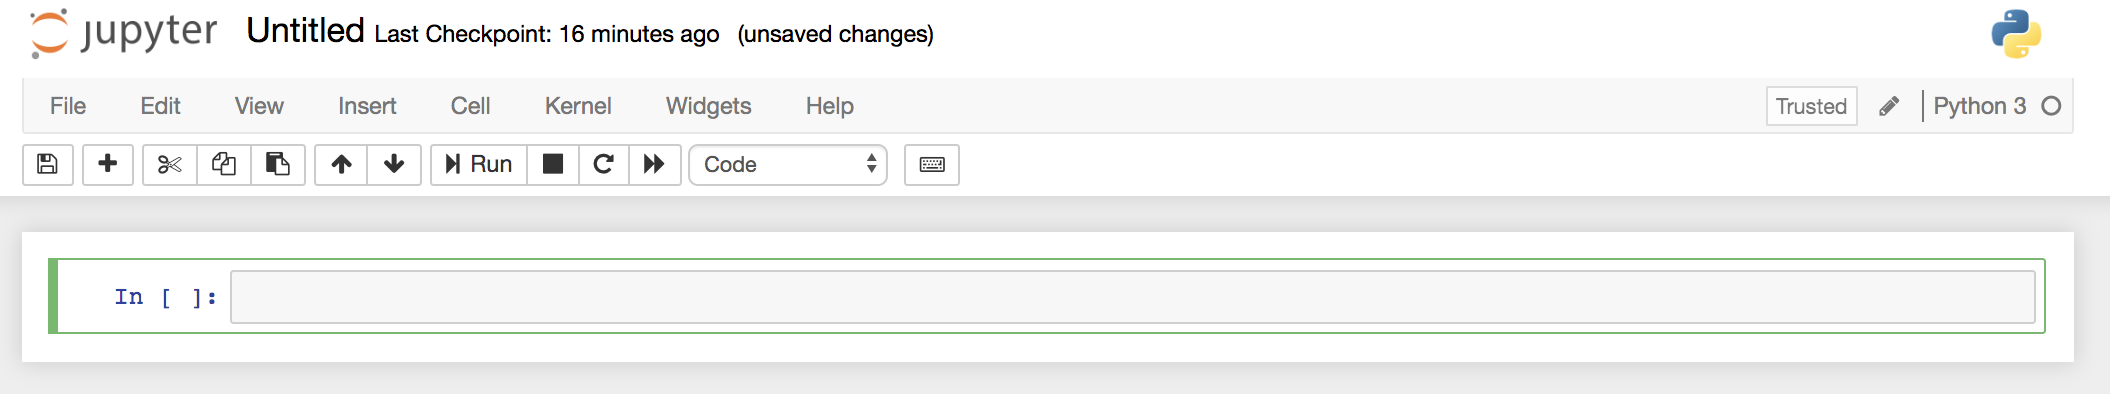Insert a cell below with the plus icon
The image size is (2110, 394).
108,164
